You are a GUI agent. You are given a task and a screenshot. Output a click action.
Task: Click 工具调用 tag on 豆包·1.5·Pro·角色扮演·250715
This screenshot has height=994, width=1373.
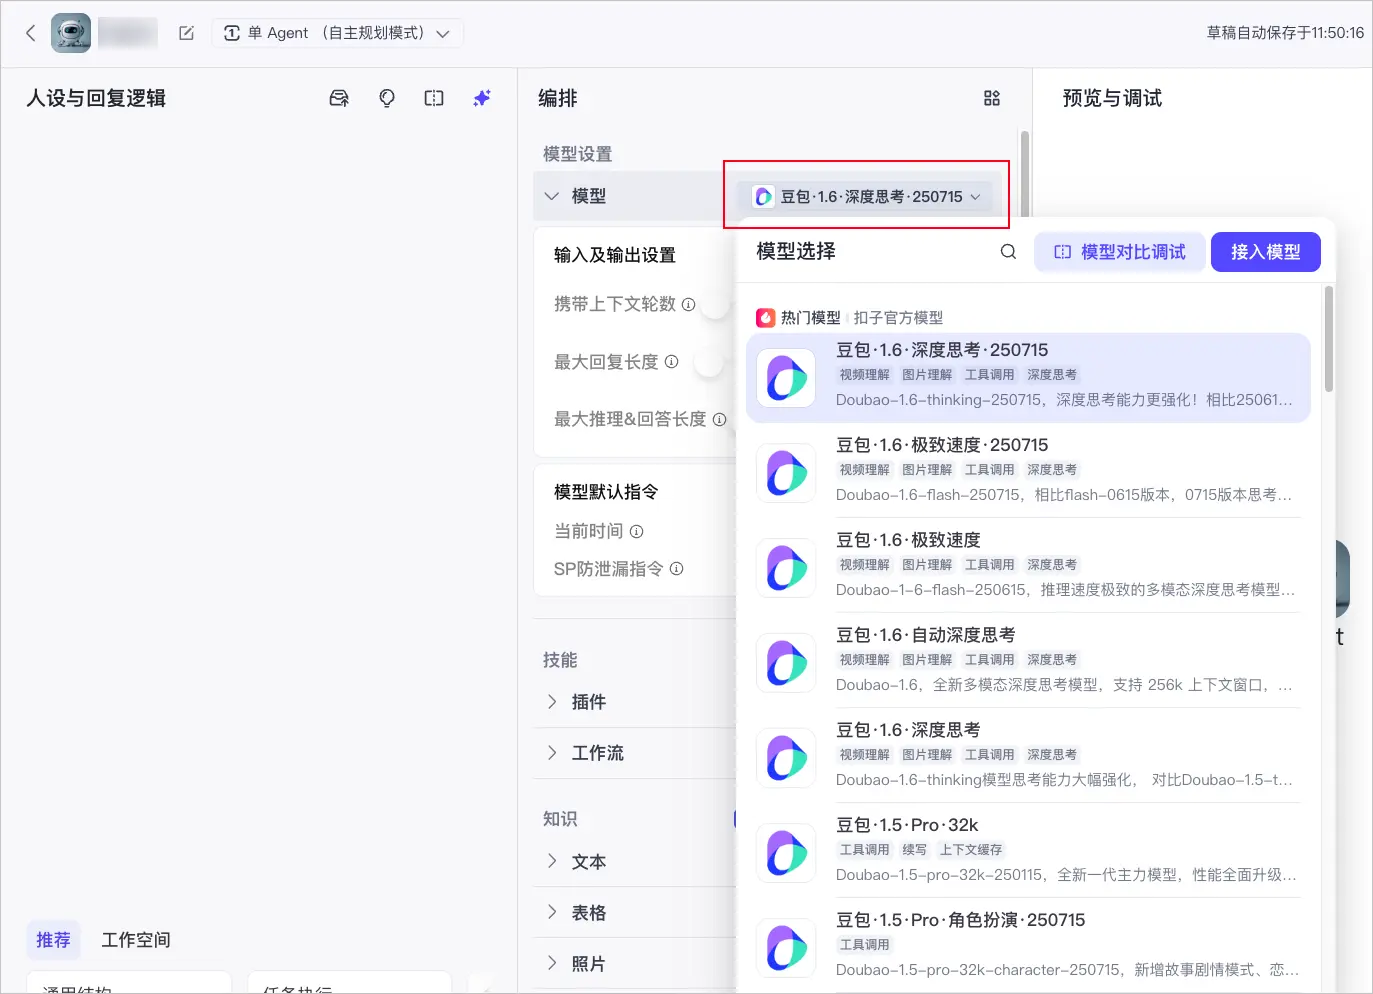[865, 945]
